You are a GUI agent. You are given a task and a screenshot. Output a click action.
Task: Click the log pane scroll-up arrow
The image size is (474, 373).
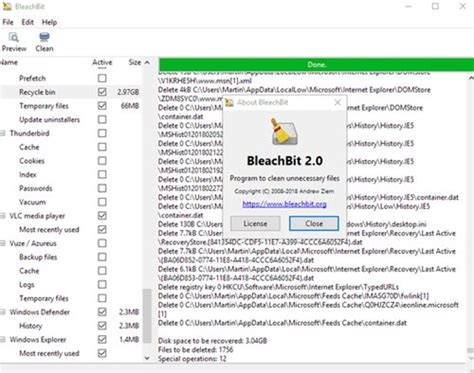click(x=471, y=78)
